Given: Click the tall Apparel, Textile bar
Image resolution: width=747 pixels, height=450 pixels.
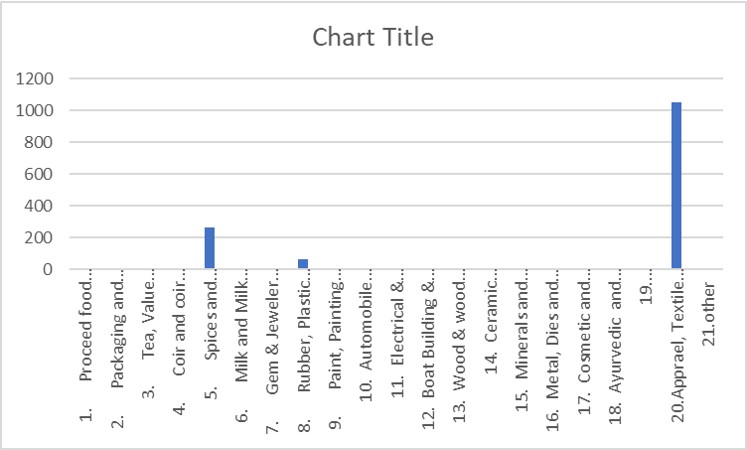Looking at the screenshot, I should pyautogui.click(x=676, y=185).
